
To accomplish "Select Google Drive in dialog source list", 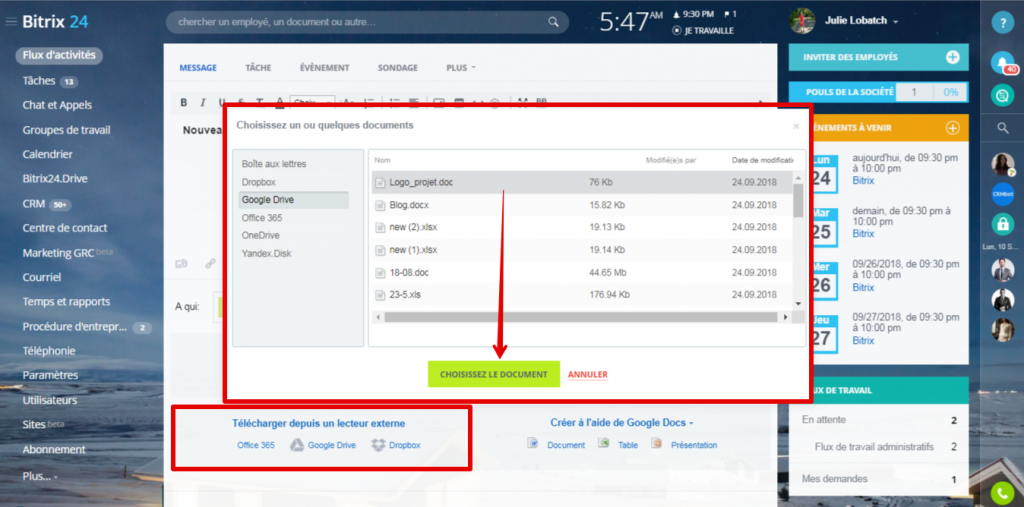I will pyautogui.click(x=293, y=200).
